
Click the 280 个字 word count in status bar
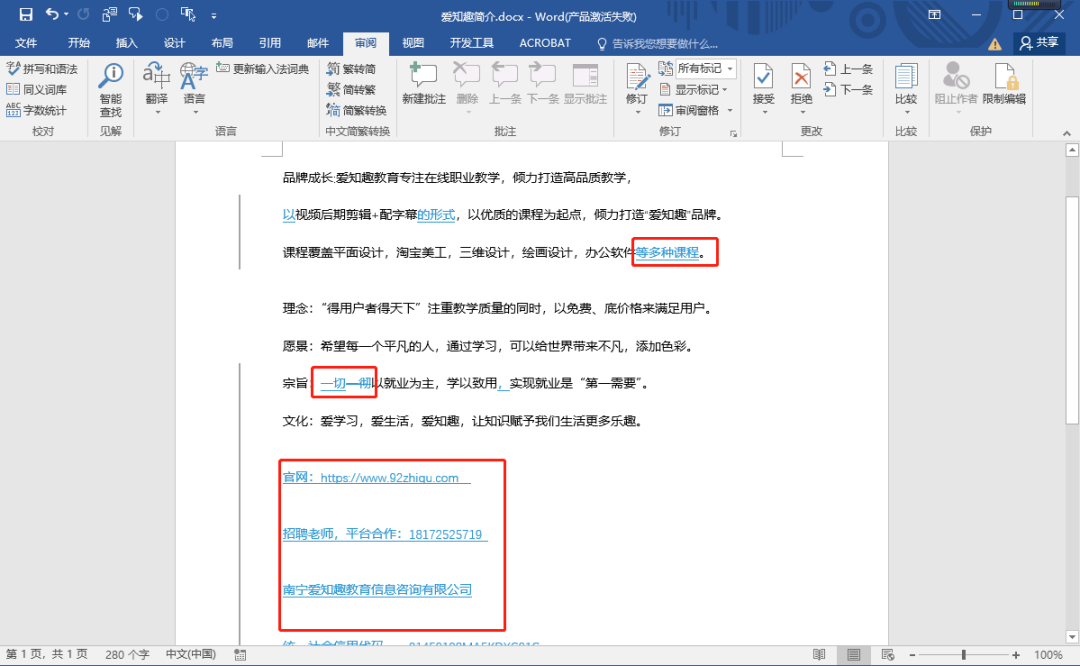pos(127,654)
